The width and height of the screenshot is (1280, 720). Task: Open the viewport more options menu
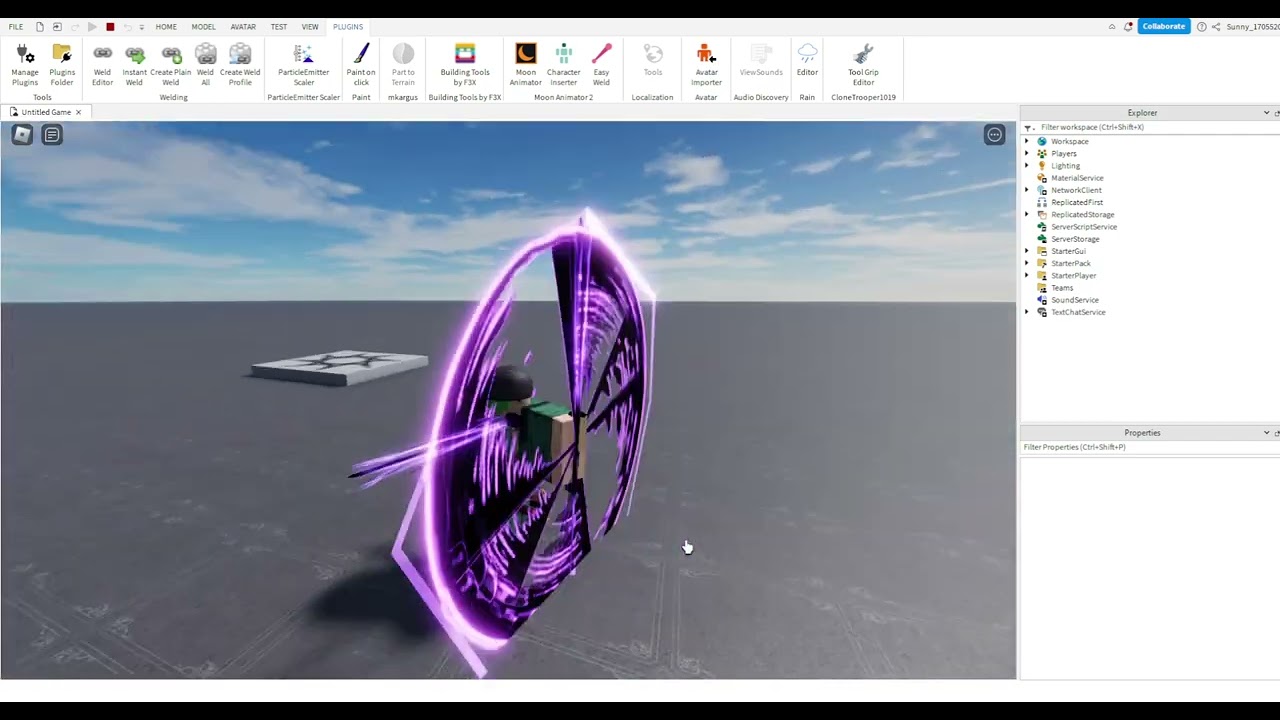(994, 134)
